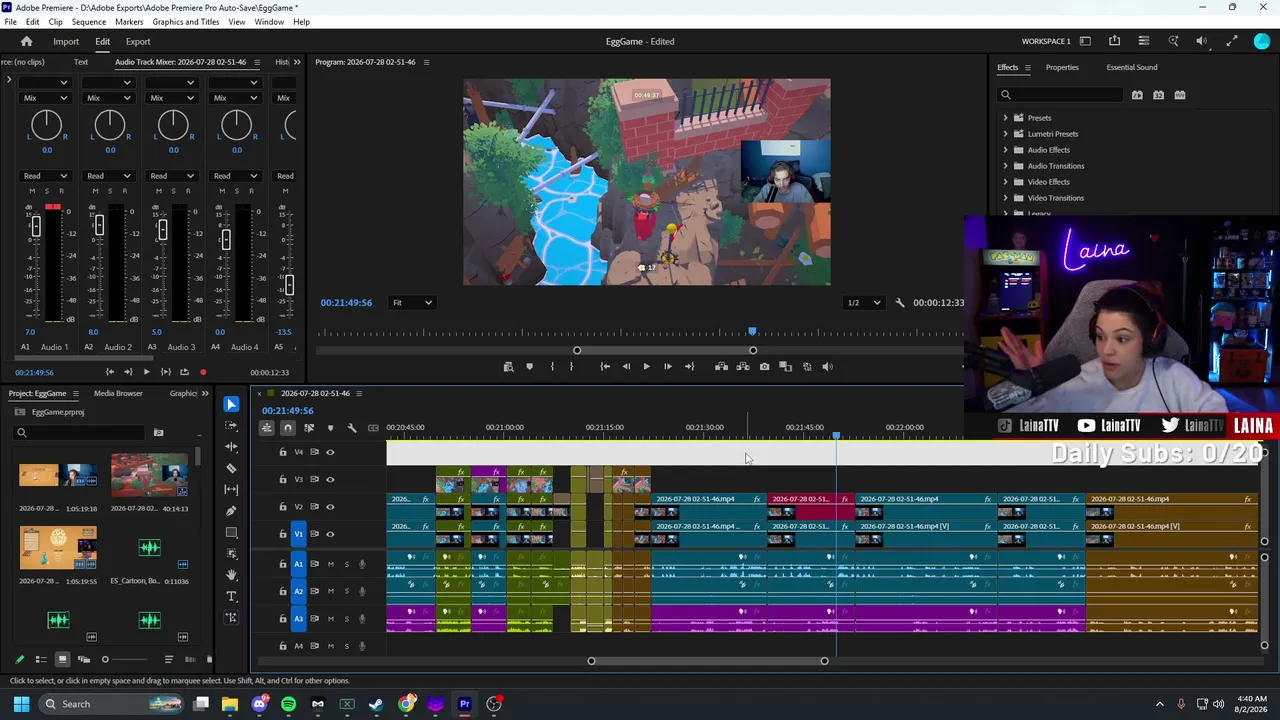
Task: Expand the Video Effects folder
Action: [x=1006, y=182]
